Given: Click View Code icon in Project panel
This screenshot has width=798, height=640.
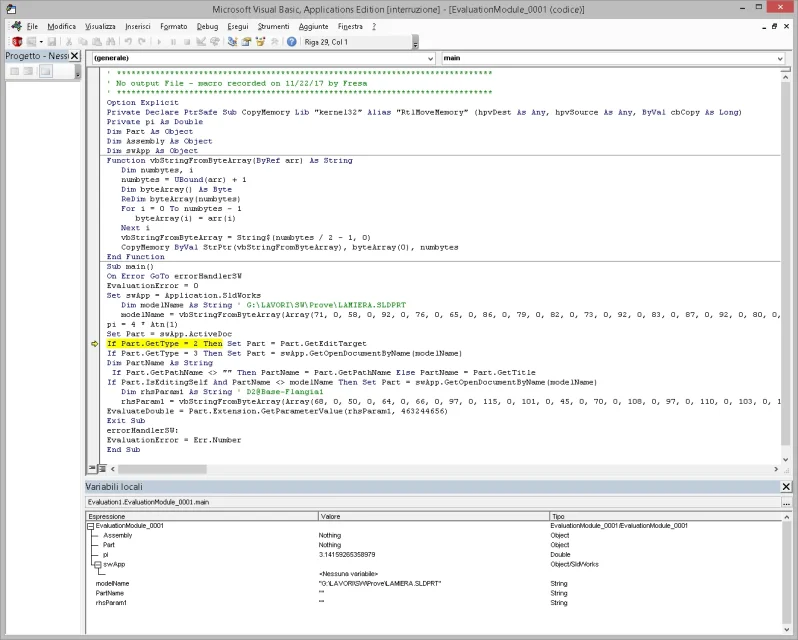Looking at the screenshot, I should point(15,71).
